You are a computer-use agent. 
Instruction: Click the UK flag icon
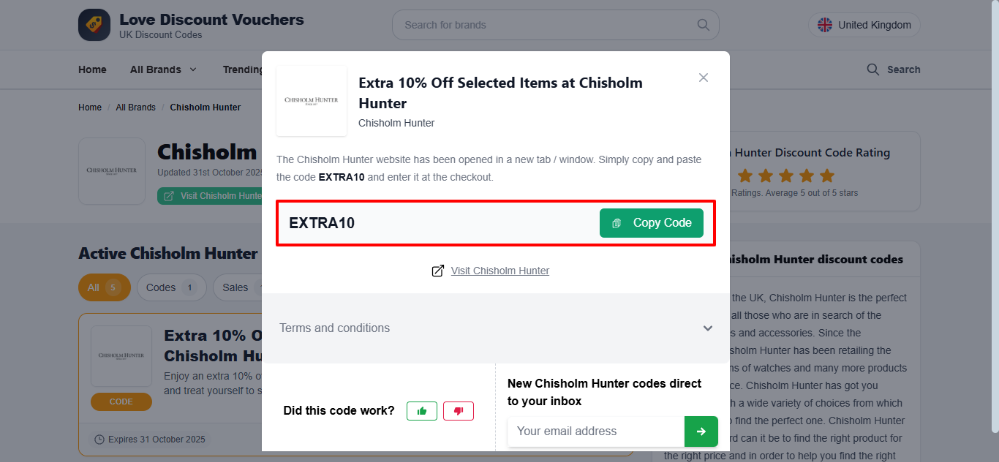pyautogui.click(x=825, y=25)
